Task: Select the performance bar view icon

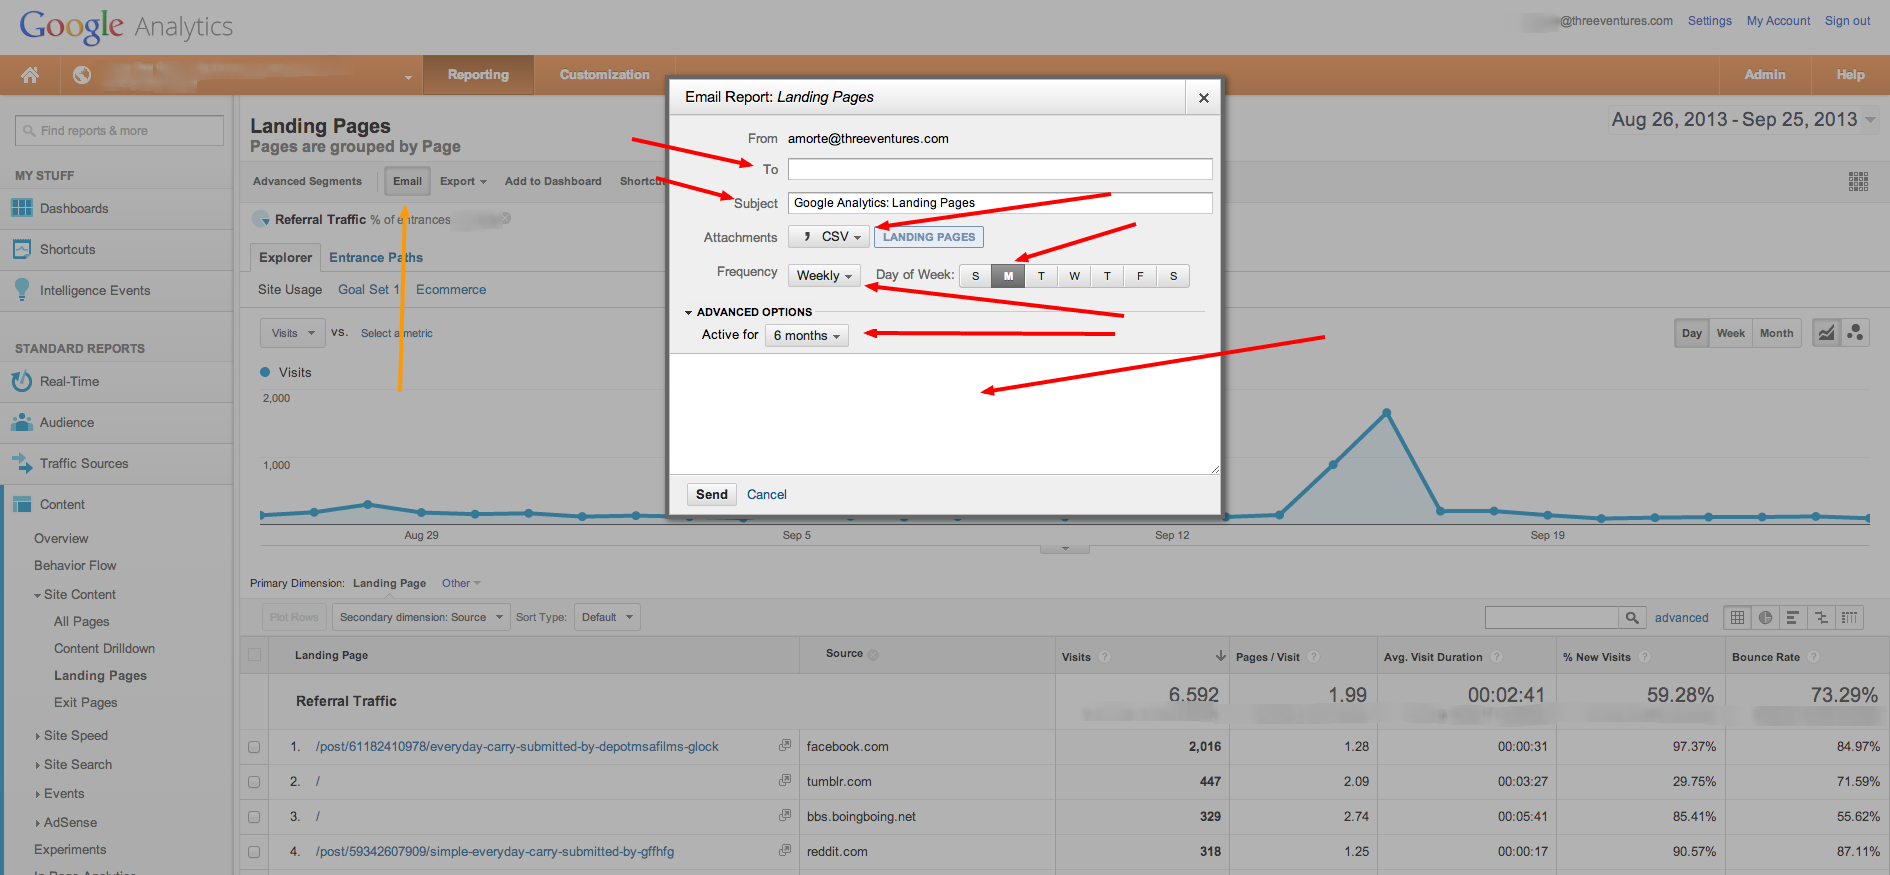Action: pyautogui.click(x=1793, y=618)
